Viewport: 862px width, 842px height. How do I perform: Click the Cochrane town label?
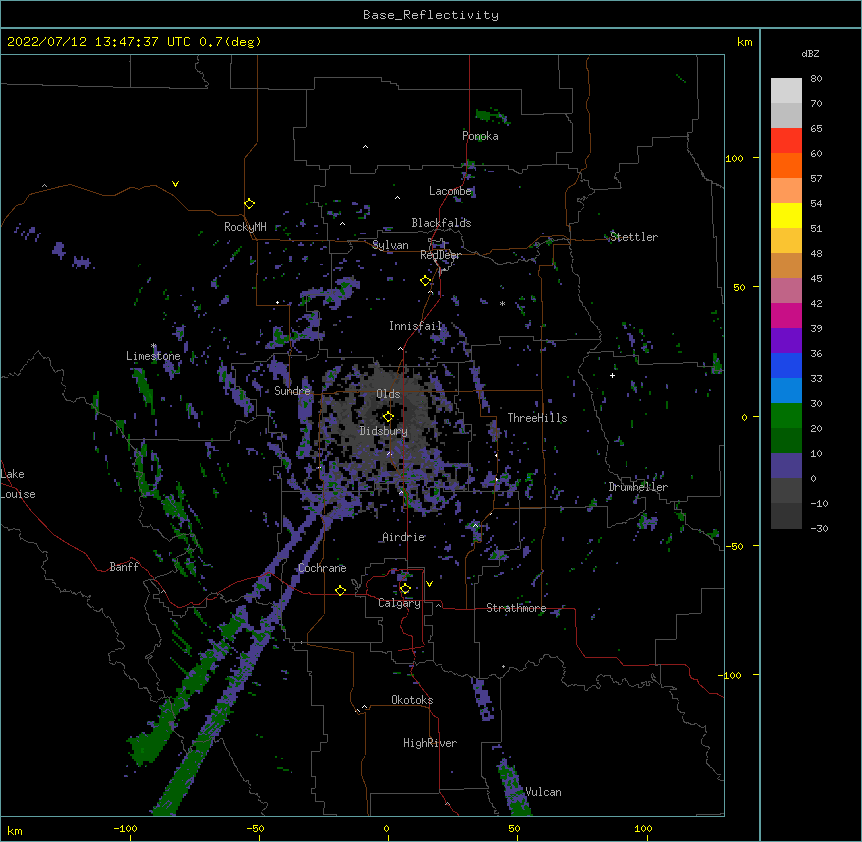(322, 568)
